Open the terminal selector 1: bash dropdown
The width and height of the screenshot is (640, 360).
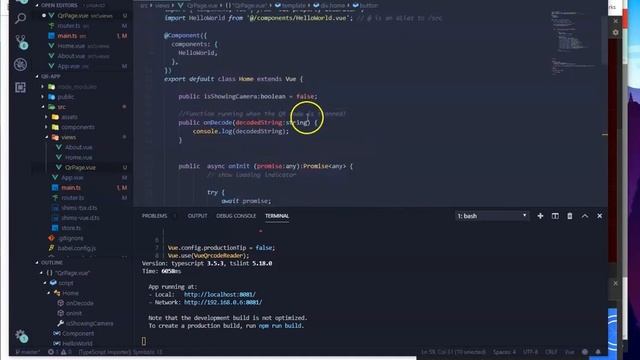pyautogui.click(x=492, y=216)
